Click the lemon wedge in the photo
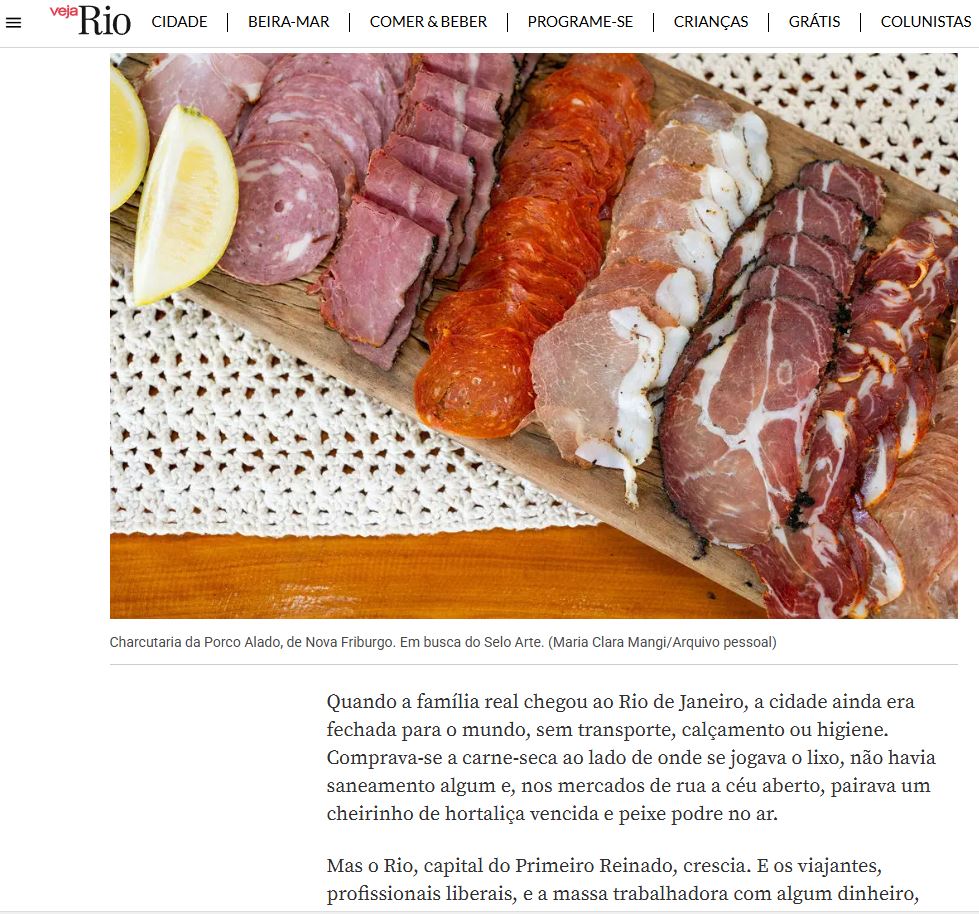 [x=184, y=206]
